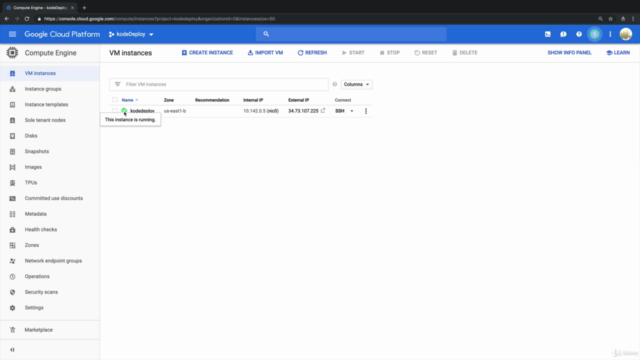Click the Committed use discounts icon

click(12, 198)
